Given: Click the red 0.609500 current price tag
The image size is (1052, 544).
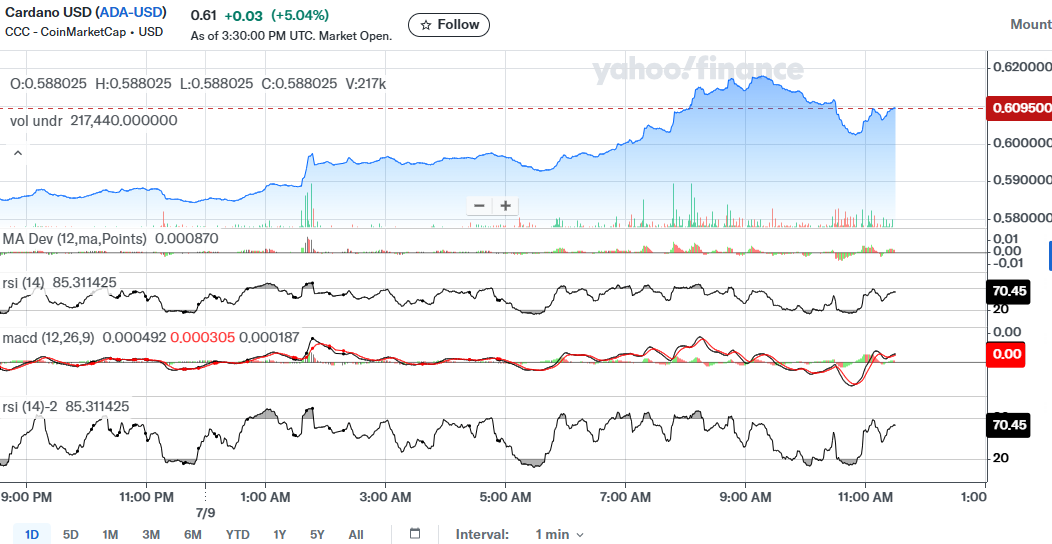Looking at the screenshot, I should pyautogui.click(x=1020, y=108).
